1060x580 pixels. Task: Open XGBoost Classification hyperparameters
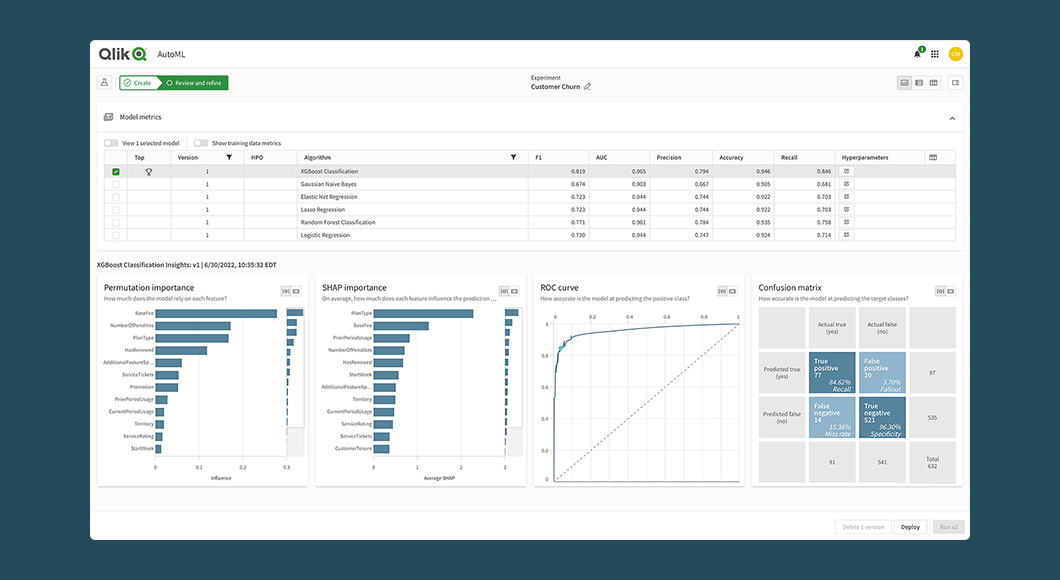pos(846,172)
